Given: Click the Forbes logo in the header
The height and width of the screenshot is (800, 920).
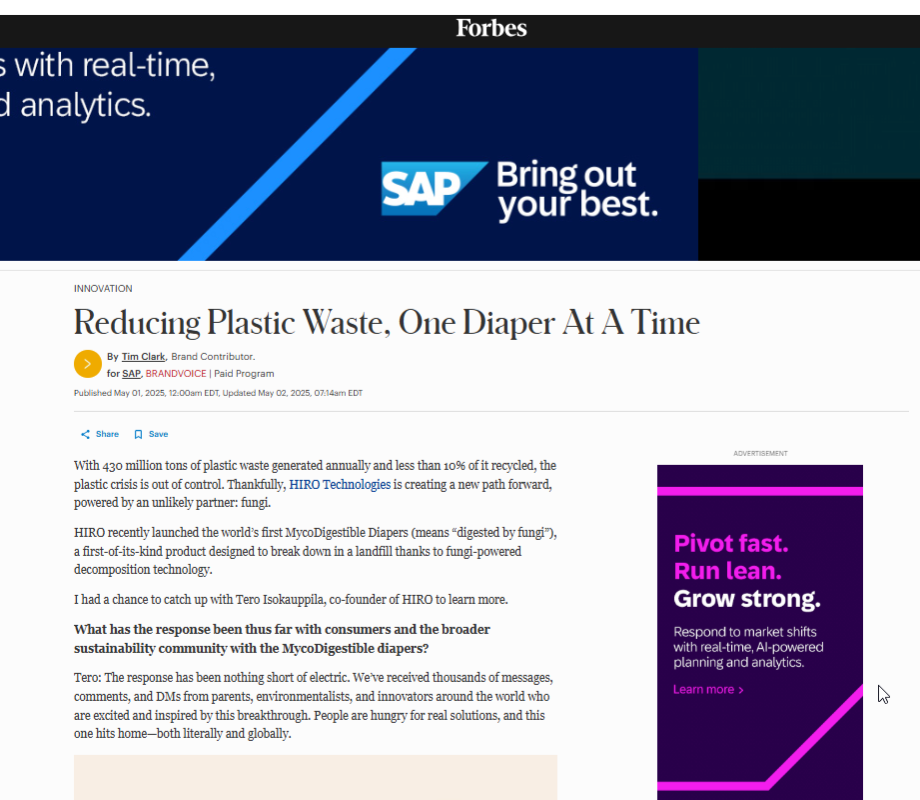Looking at the screenshot, I should pos(491,28).
